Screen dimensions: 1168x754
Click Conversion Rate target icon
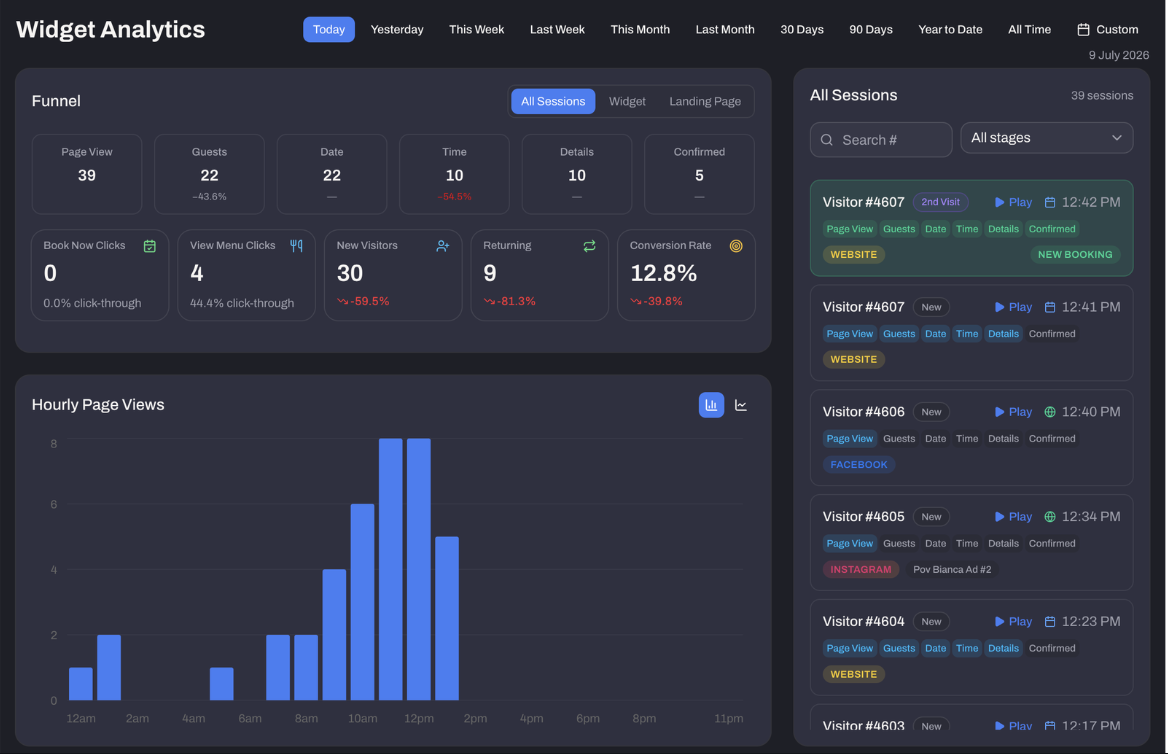736,246
